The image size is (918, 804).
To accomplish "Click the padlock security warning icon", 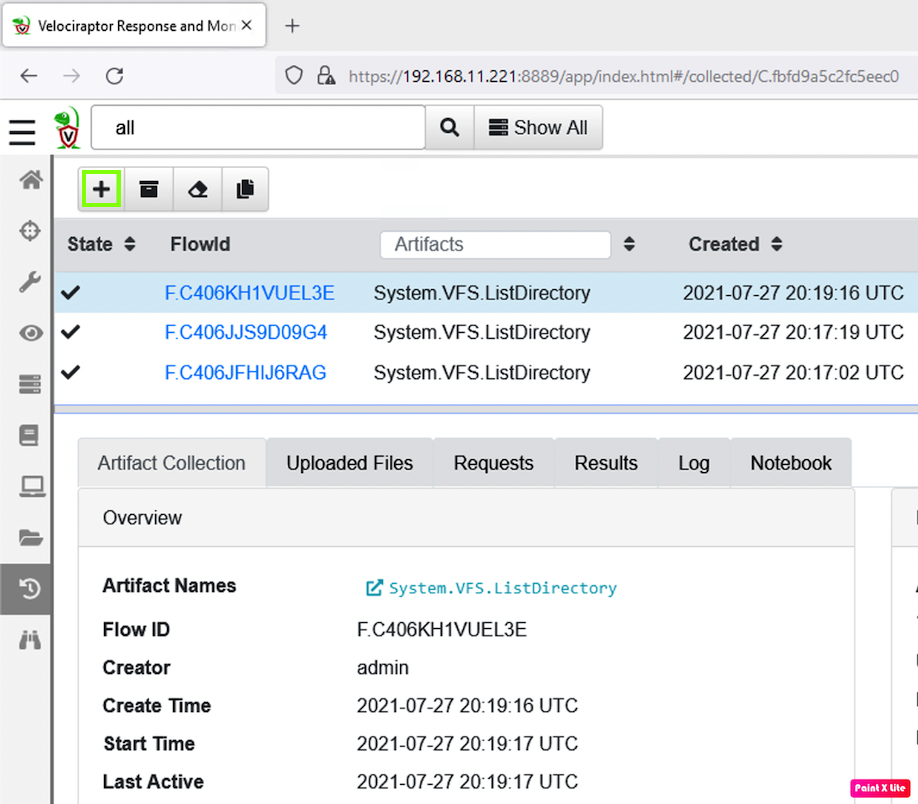I will [x=326, y=76].
